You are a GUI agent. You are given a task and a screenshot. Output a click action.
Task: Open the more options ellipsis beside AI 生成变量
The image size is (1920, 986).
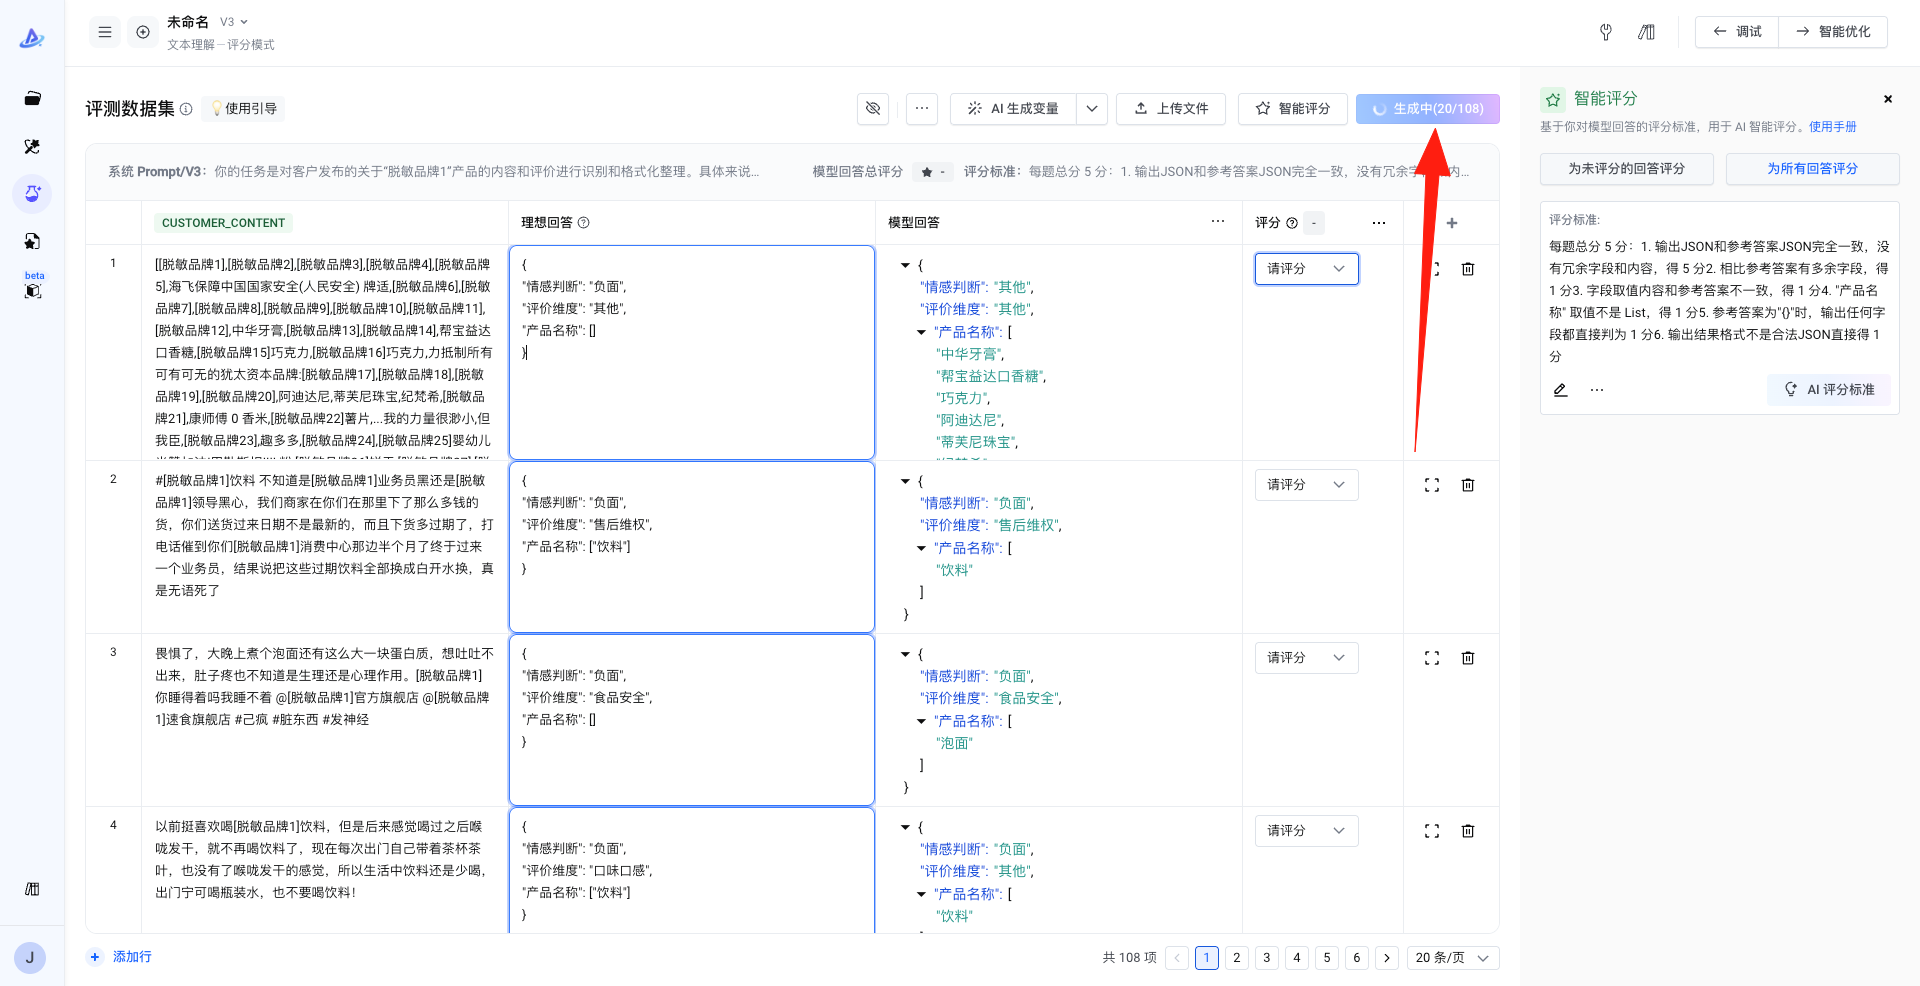point(922,109)
